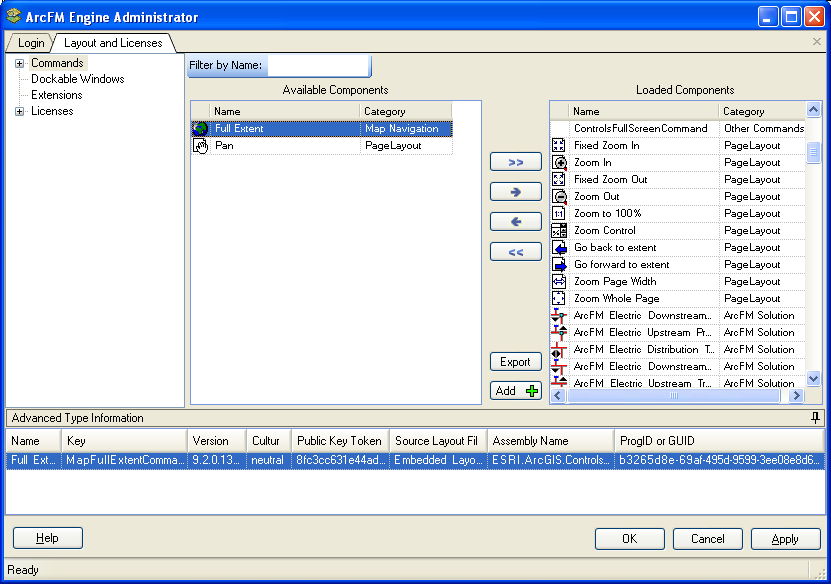Select the Zoom Whole Page row text
The width and height of the screenshot is (831, 584).
(616, 298)
